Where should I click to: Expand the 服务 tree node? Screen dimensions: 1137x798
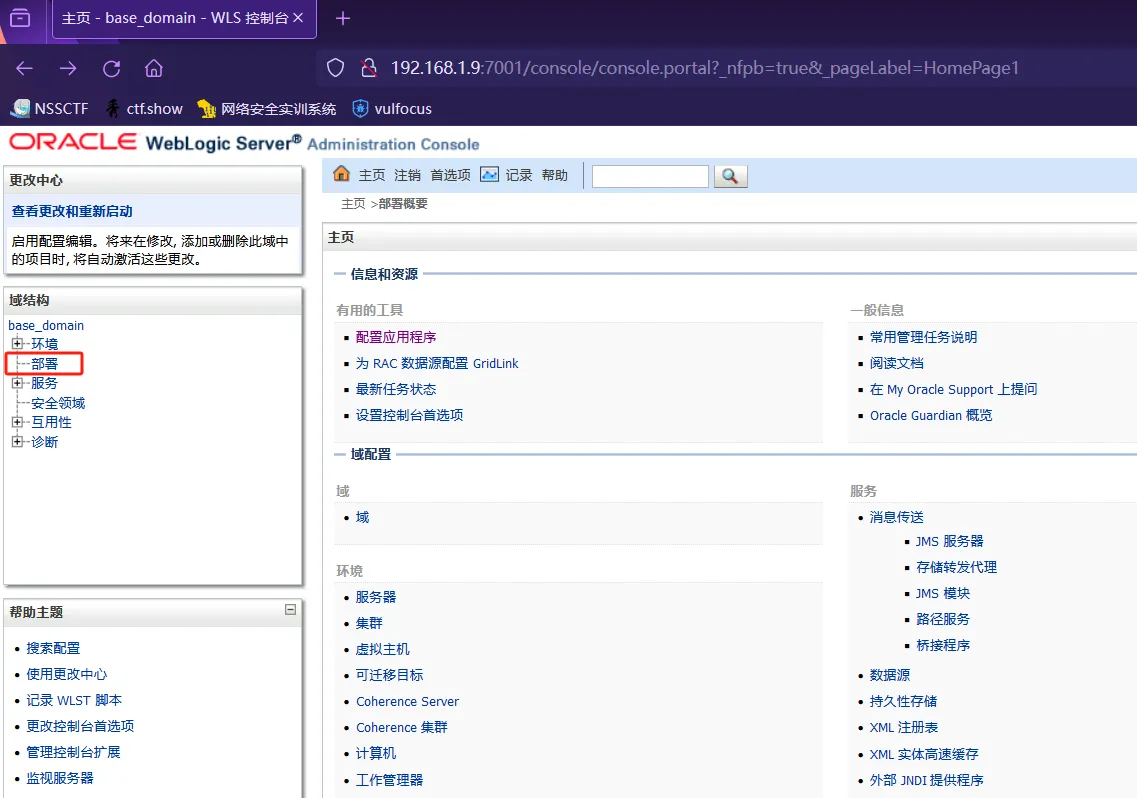point(17,383)
